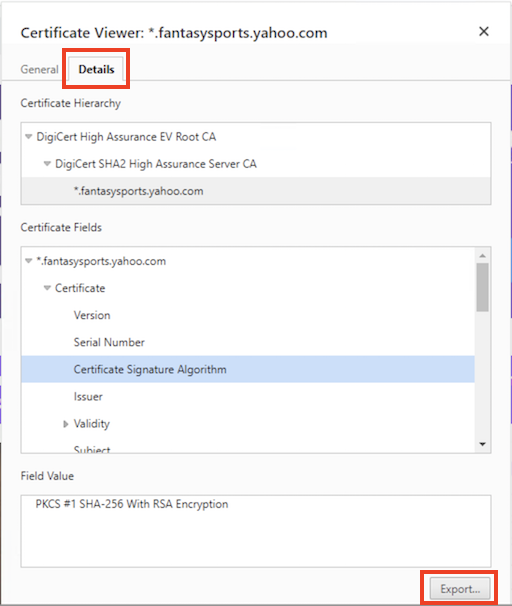Select the Certificate field node
The width and height of the screenshot is (512, 606).
pos(248,288)
